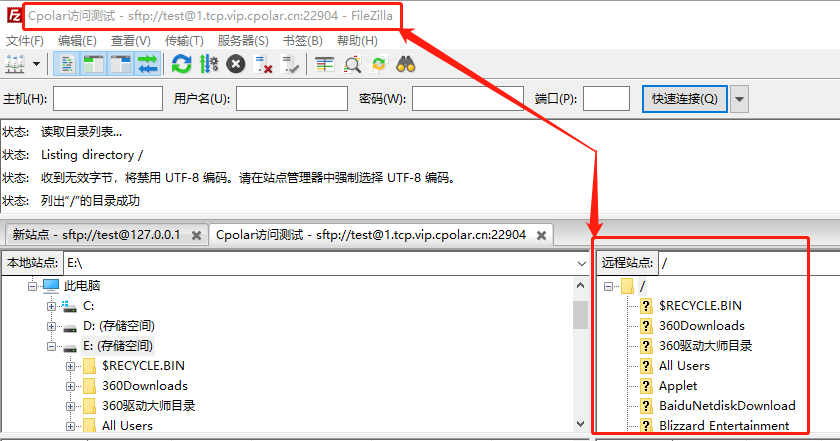Close the 新站点 127.0.0.1 tab
Viewport: 840px width, 441px height.
click(x=197, y=235)
